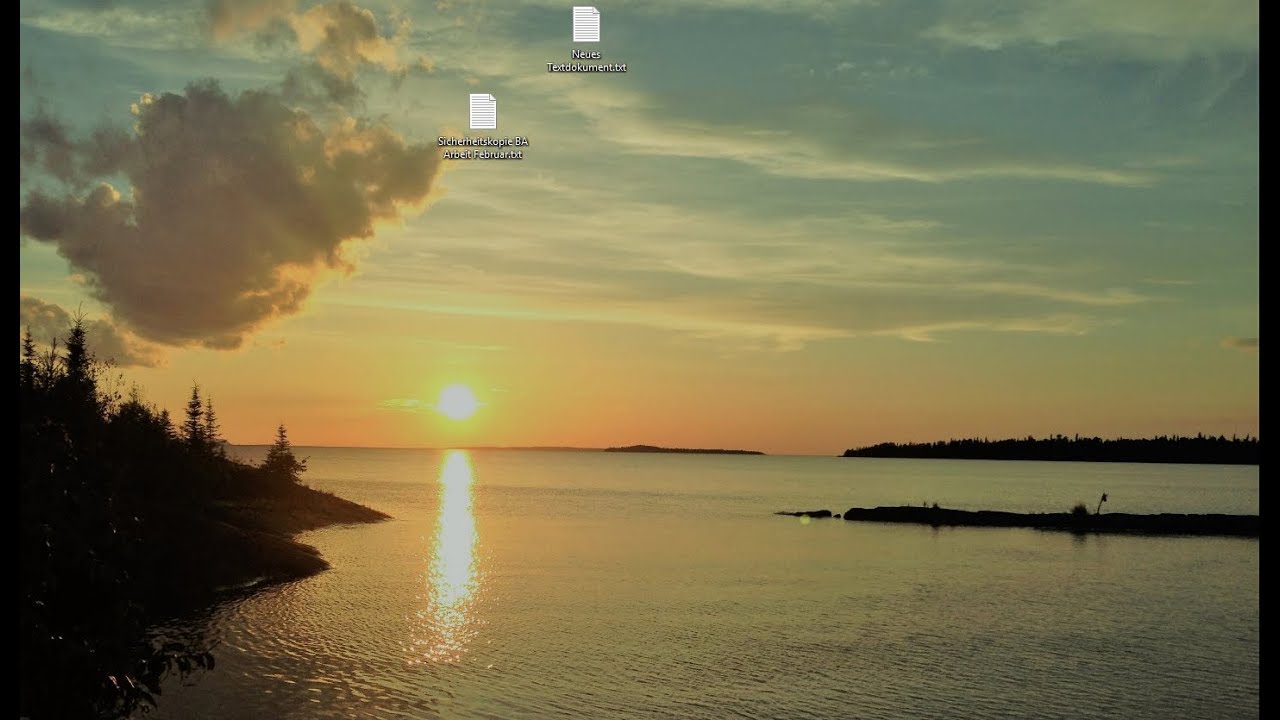Viewport: 1280px width, 720px height.
Task: Click the black bar along the right edge
Action: [1269, 360]
